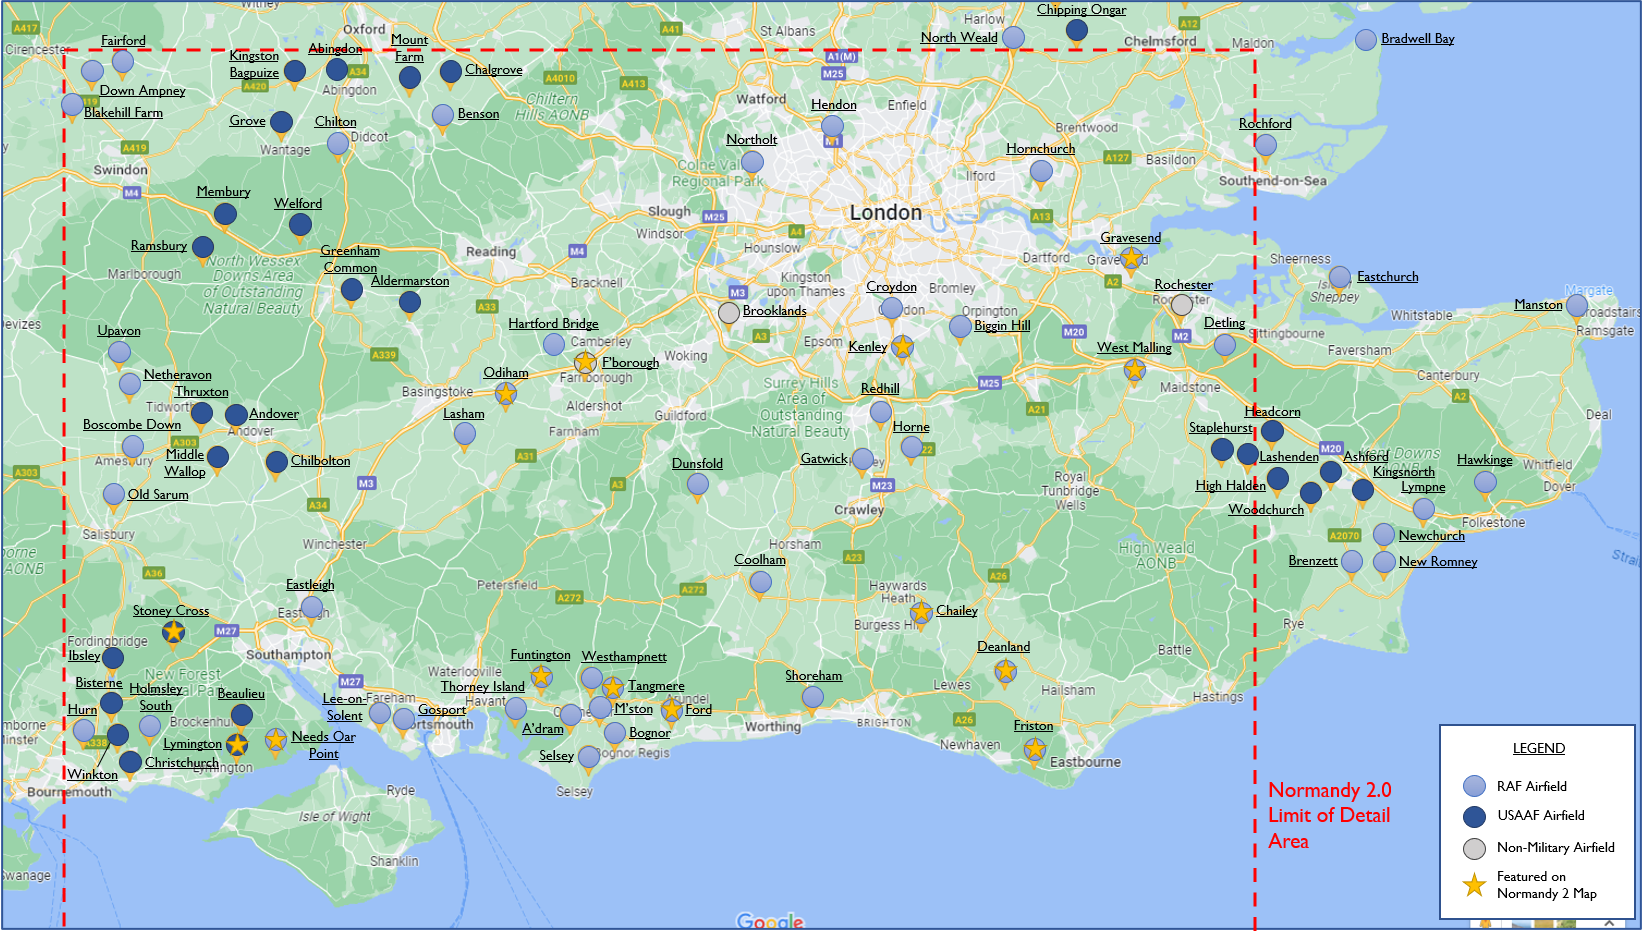Open the Aldermarston label
The width and height of the screenshot is (1644, 932).
pos(410,281)
